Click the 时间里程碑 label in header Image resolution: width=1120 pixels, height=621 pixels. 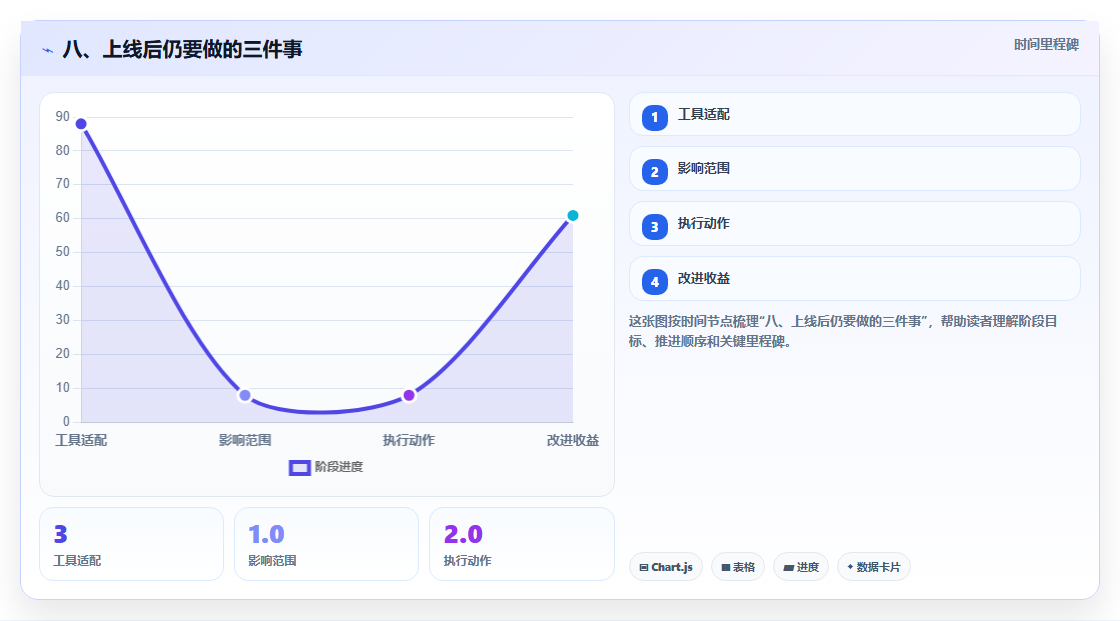(1046, 45)
